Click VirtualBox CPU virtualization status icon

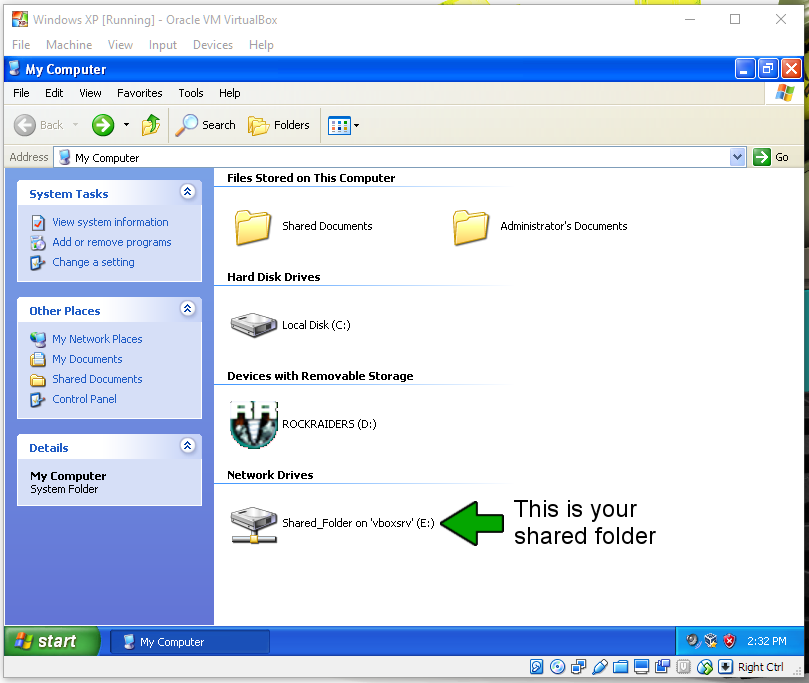[x=683, y=667]
